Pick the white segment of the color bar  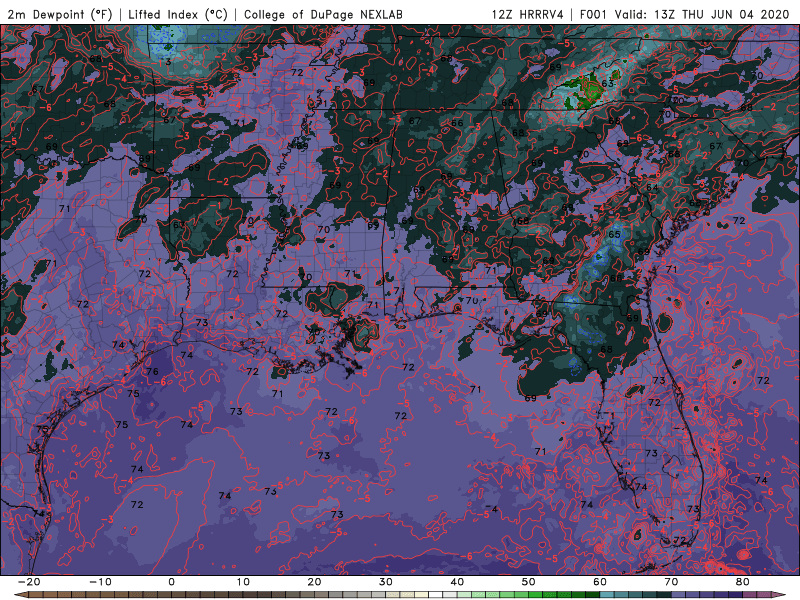tap(436, 595)
